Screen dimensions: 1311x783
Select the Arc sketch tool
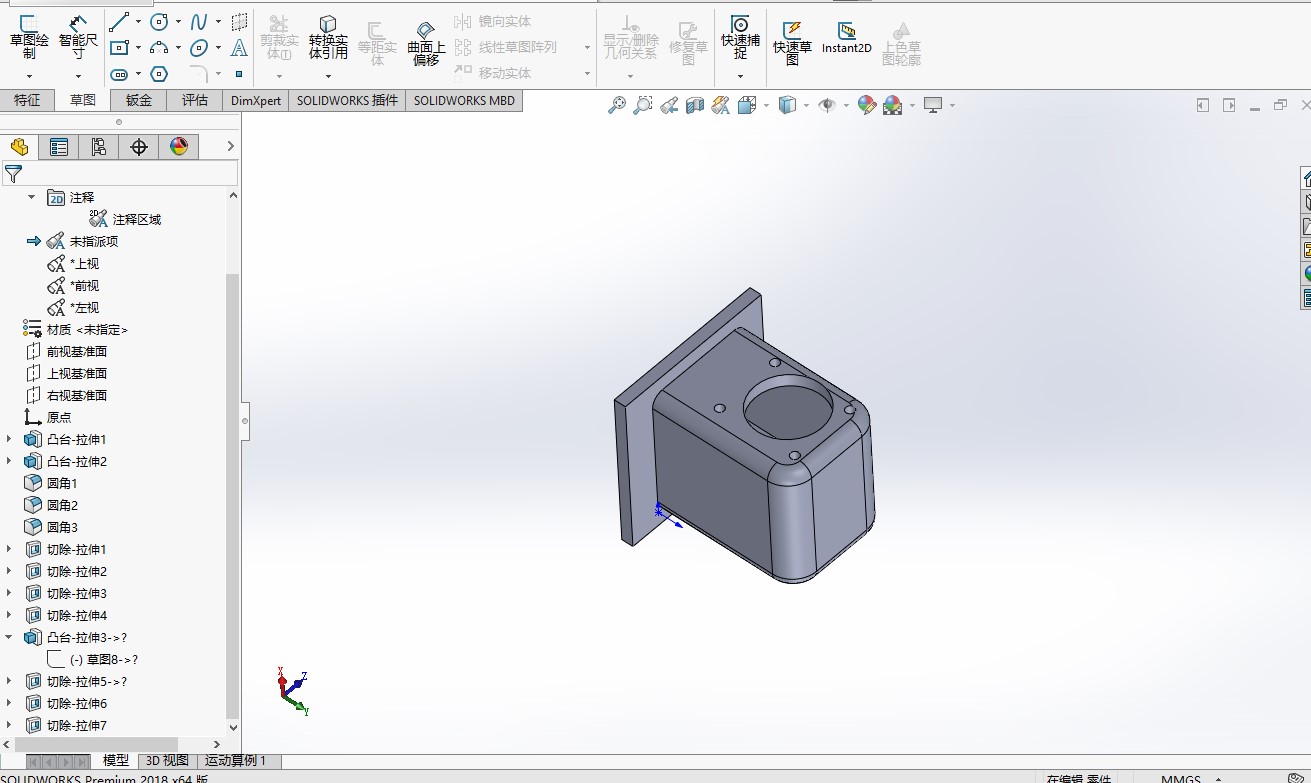pos(159,47)
